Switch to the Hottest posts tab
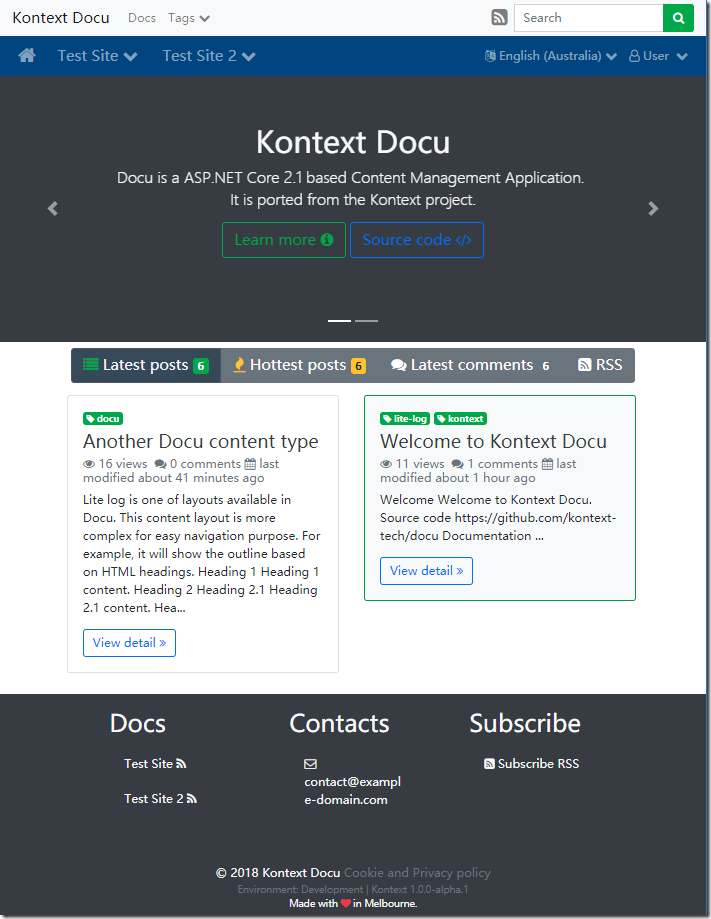Image resolution: width=711 pixels, height=919 pixels. (x=300, y=365)
